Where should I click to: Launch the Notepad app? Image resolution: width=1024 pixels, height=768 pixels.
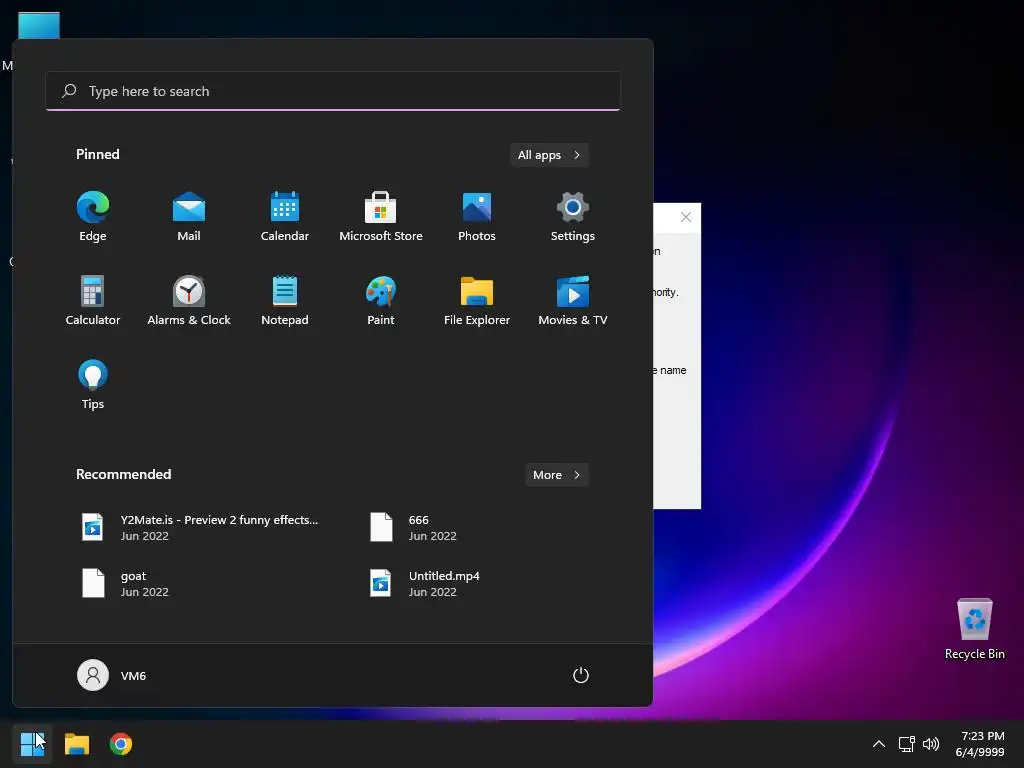[x=285, y=300]
